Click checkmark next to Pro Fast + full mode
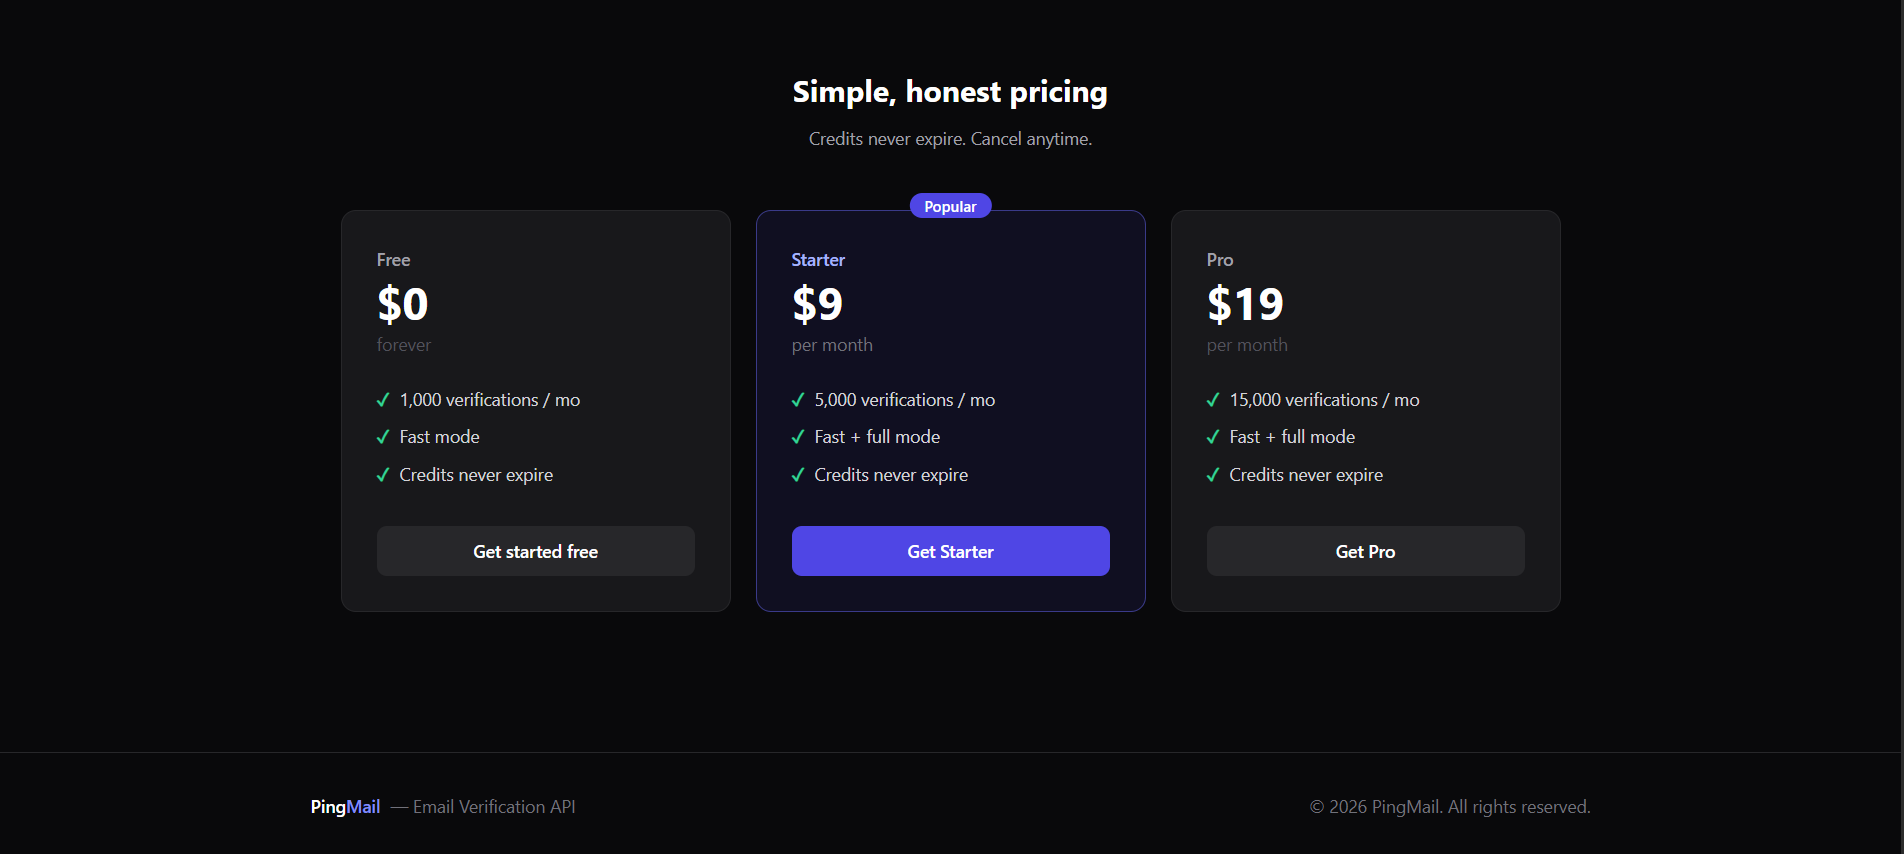This screenshot has height=854, width=1904. click(x=1213, y=437)
